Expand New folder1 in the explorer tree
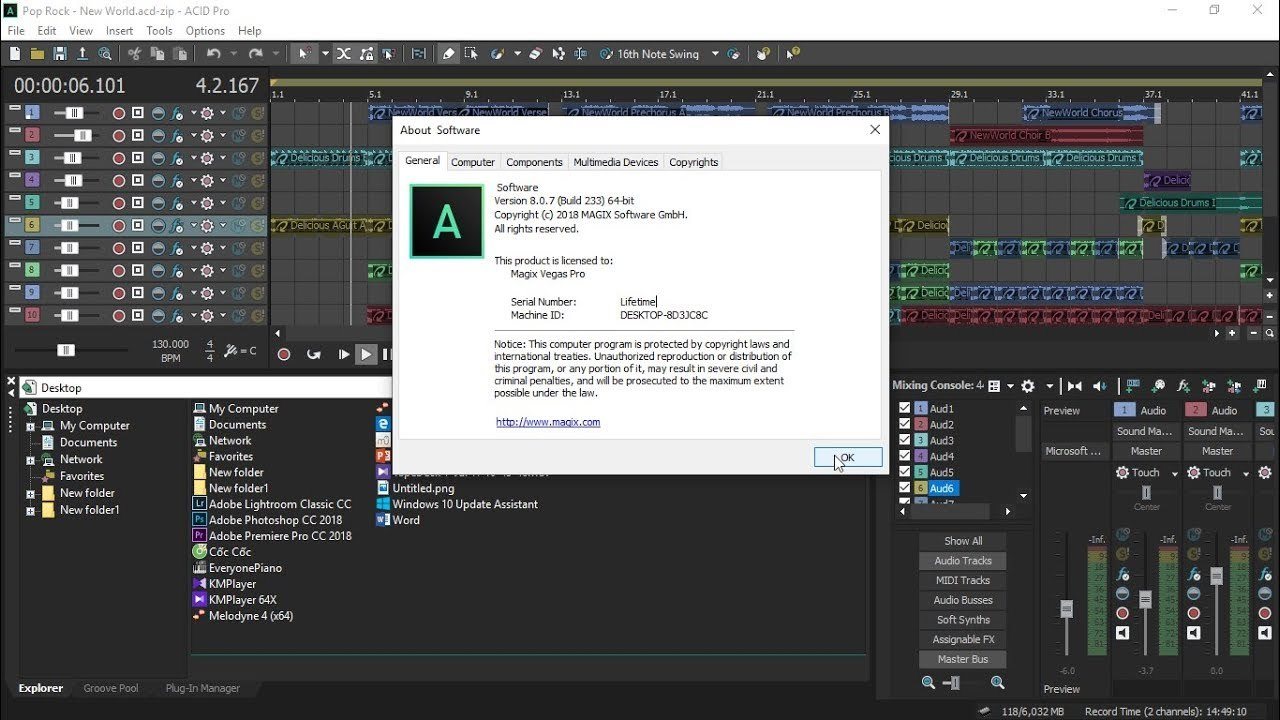 tap(31, 510)
